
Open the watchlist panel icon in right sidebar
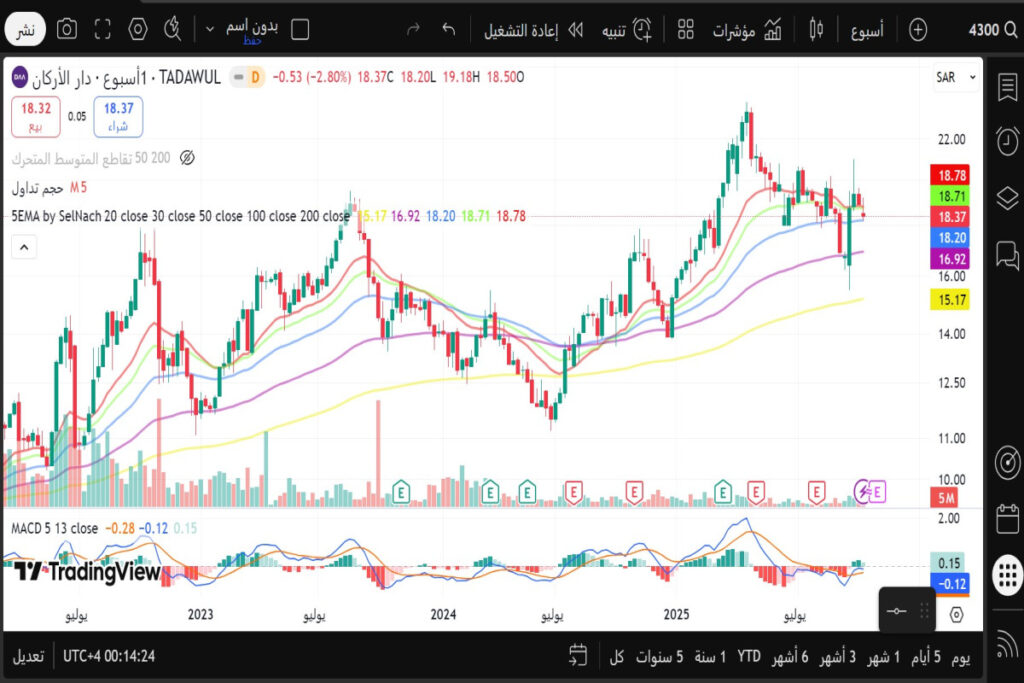[1007, 87]
